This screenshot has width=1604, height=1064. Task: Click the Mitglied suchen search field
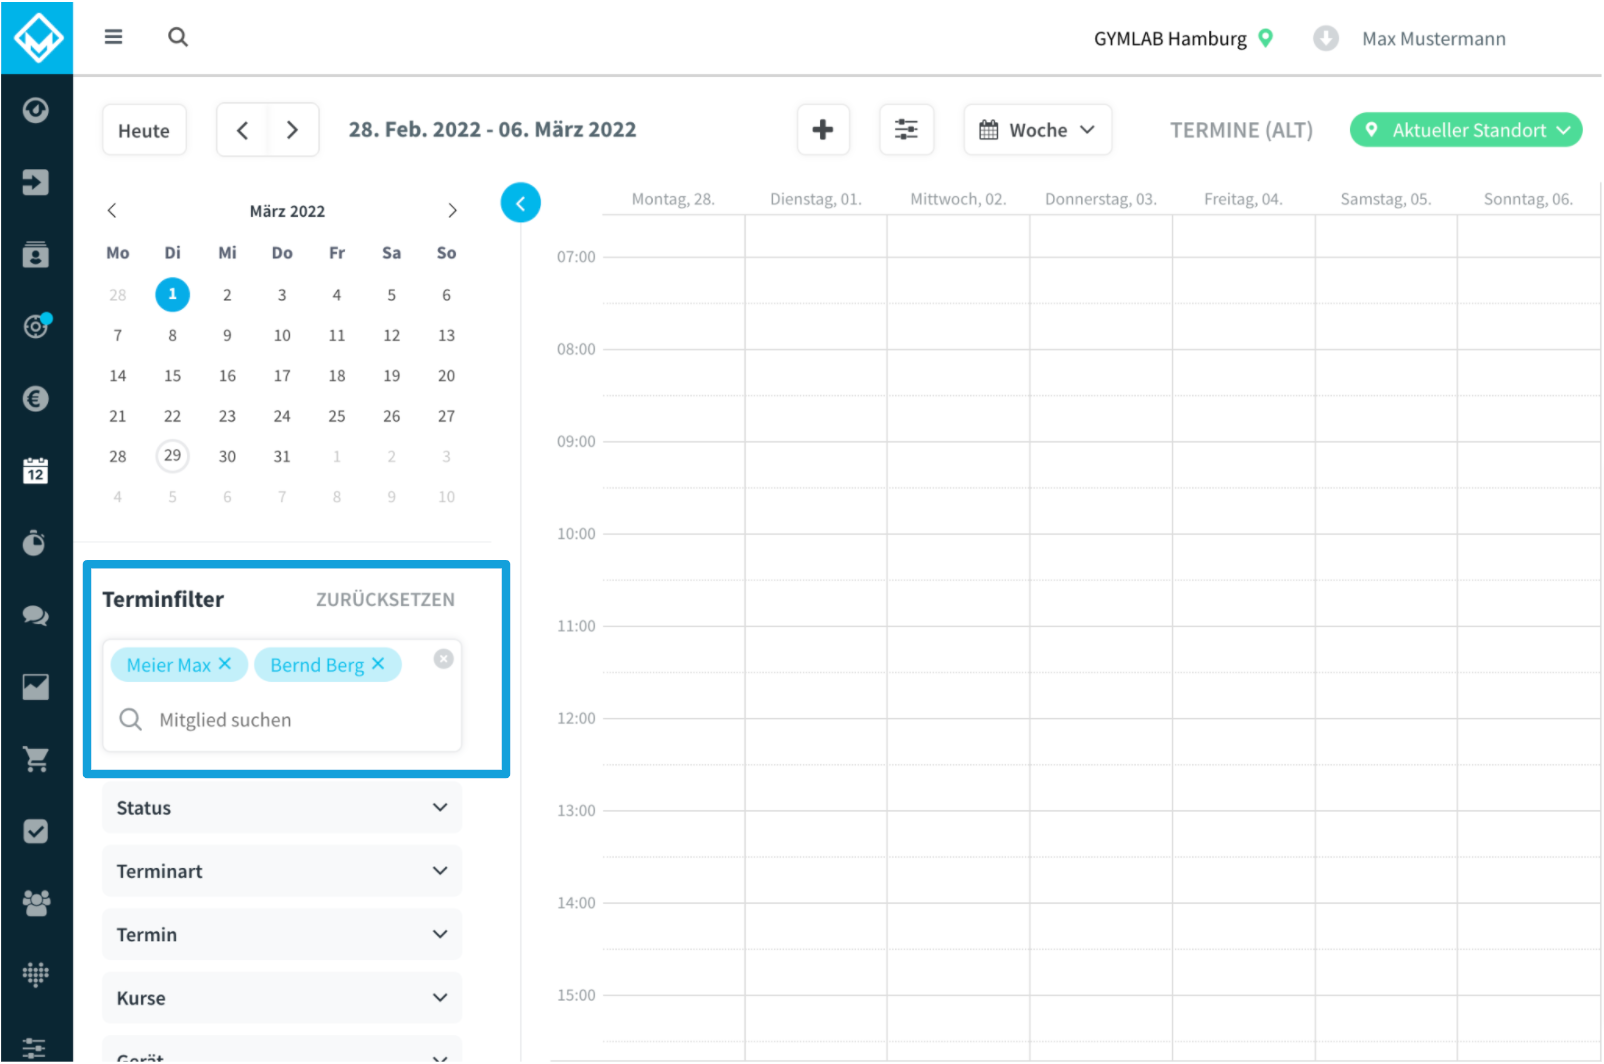(x=290, y=720)
